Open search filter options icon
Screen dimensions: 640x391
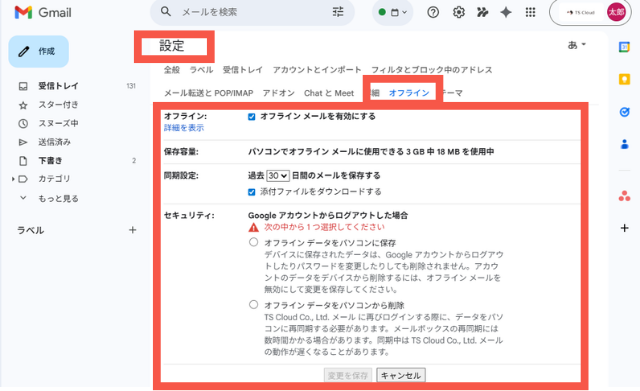tap(338, 12)
